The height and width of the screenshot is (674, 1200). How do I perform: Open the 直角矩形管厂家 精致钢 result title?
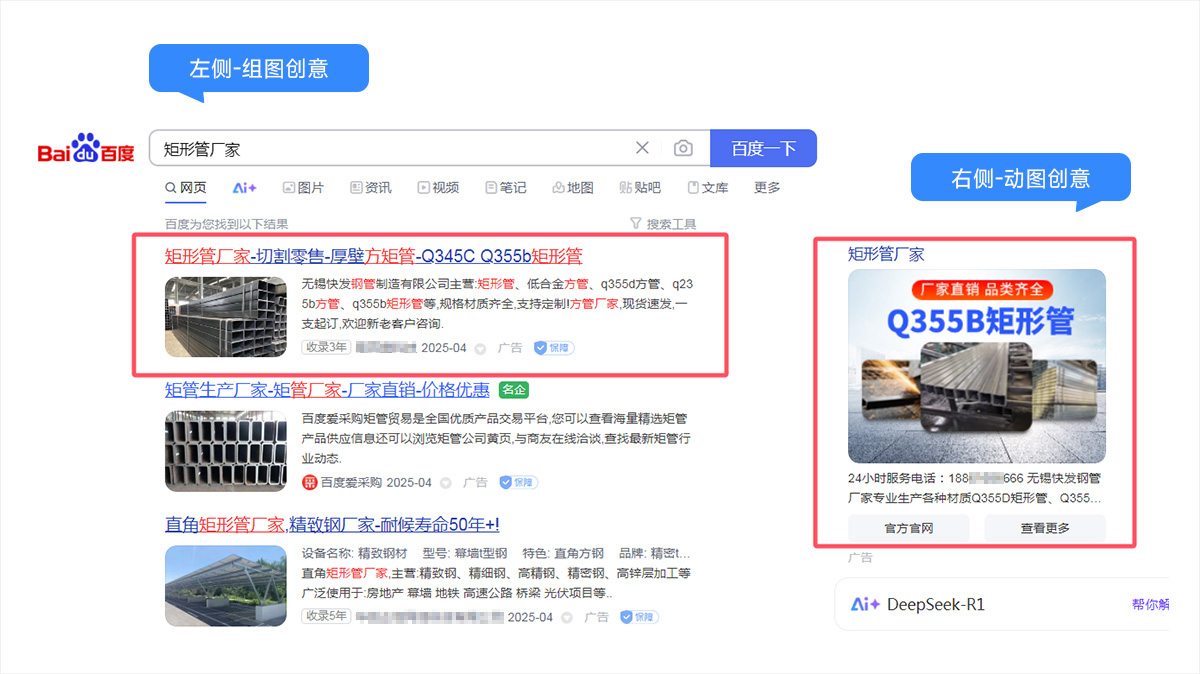332,525
